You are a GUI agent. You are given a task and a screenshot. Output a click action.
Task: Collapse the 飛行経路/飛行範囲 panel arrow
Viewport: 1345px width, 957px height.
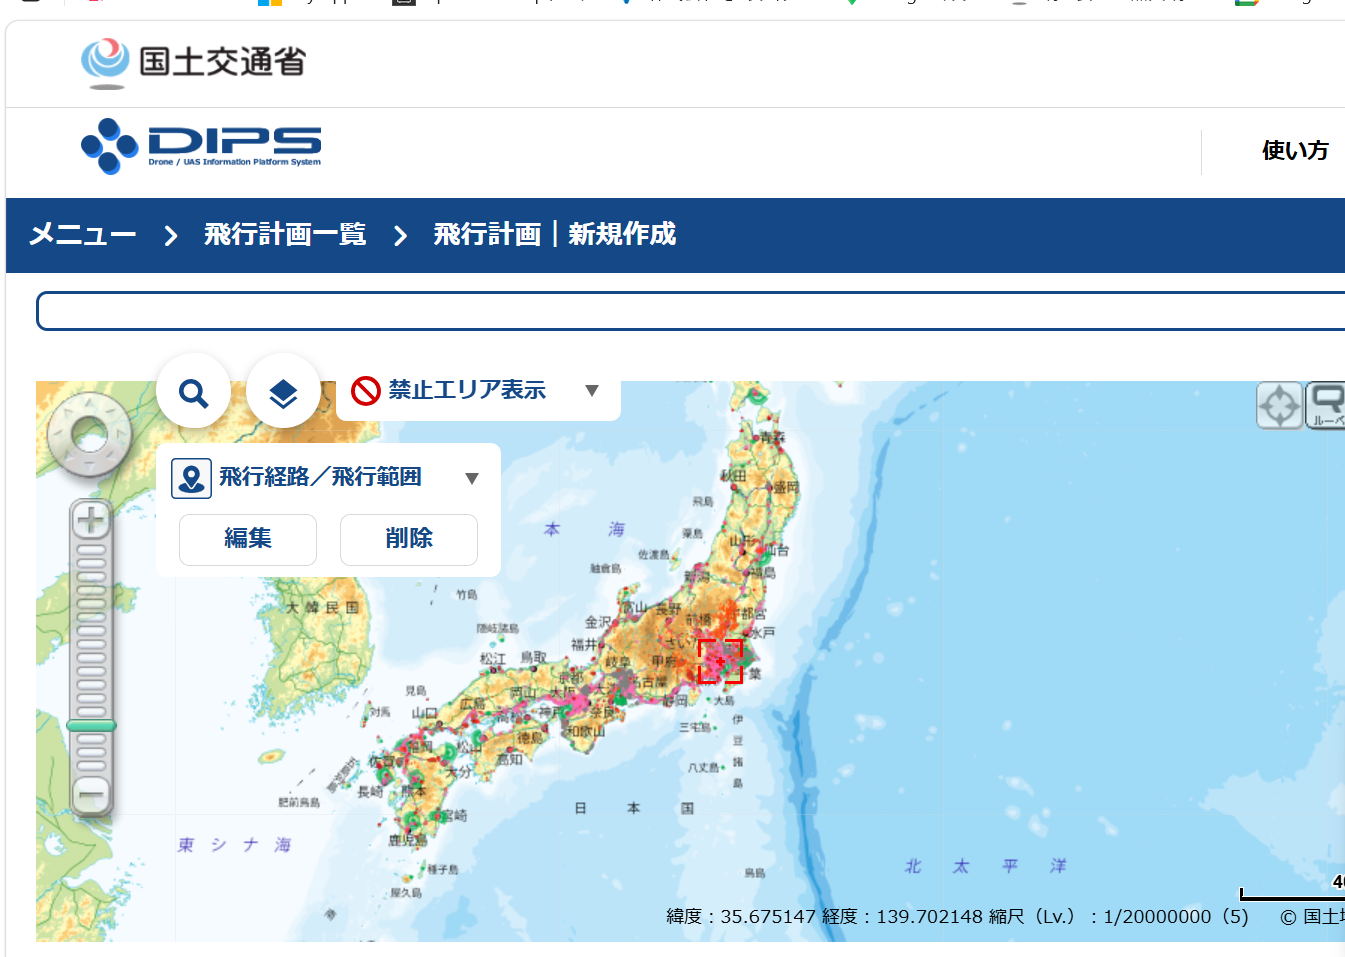[x=472, y=479]
